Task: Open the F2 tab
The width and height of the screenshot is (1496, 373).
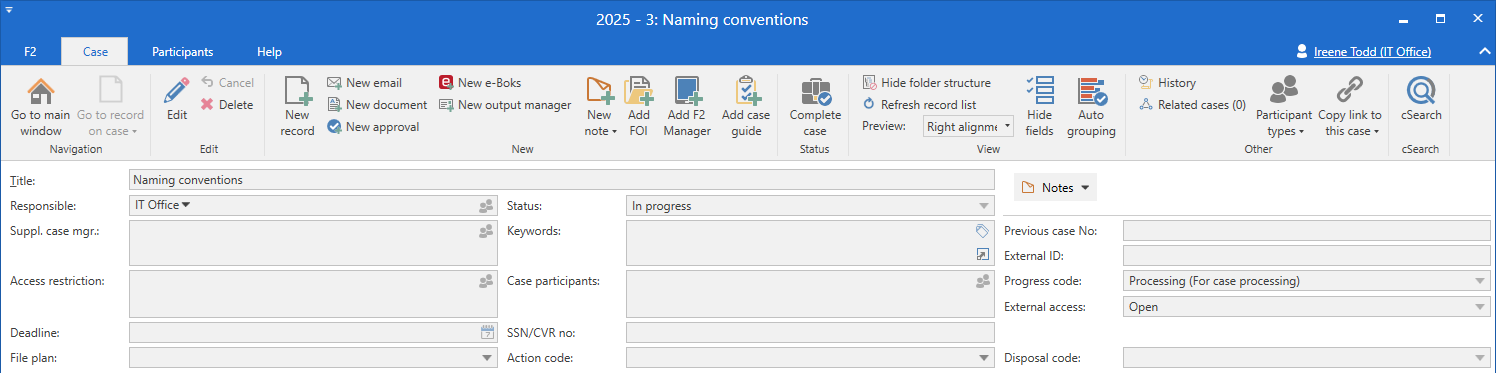Action: (30, 52)
